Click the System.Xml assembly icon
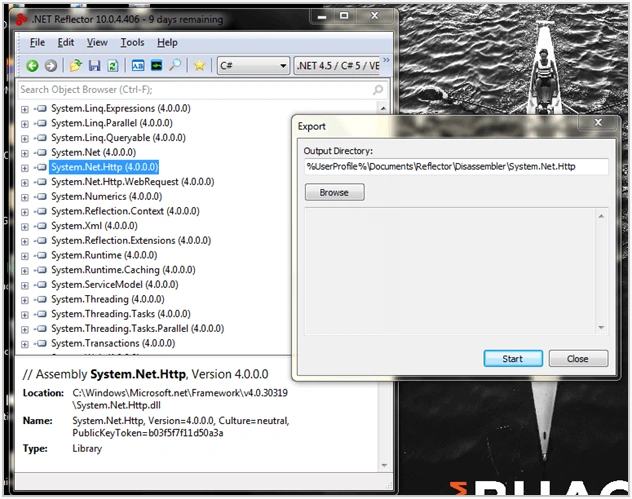The image size is (632, 499). (x=41, y=226)
